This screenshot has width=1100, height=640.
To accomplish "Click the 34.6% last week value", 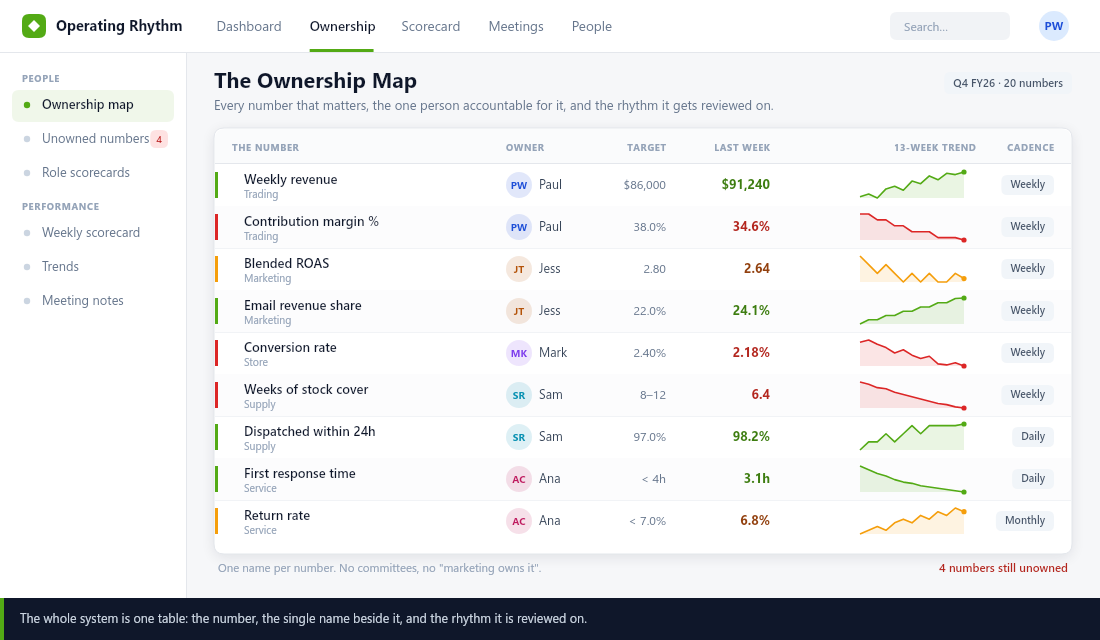I will point(751,227).
